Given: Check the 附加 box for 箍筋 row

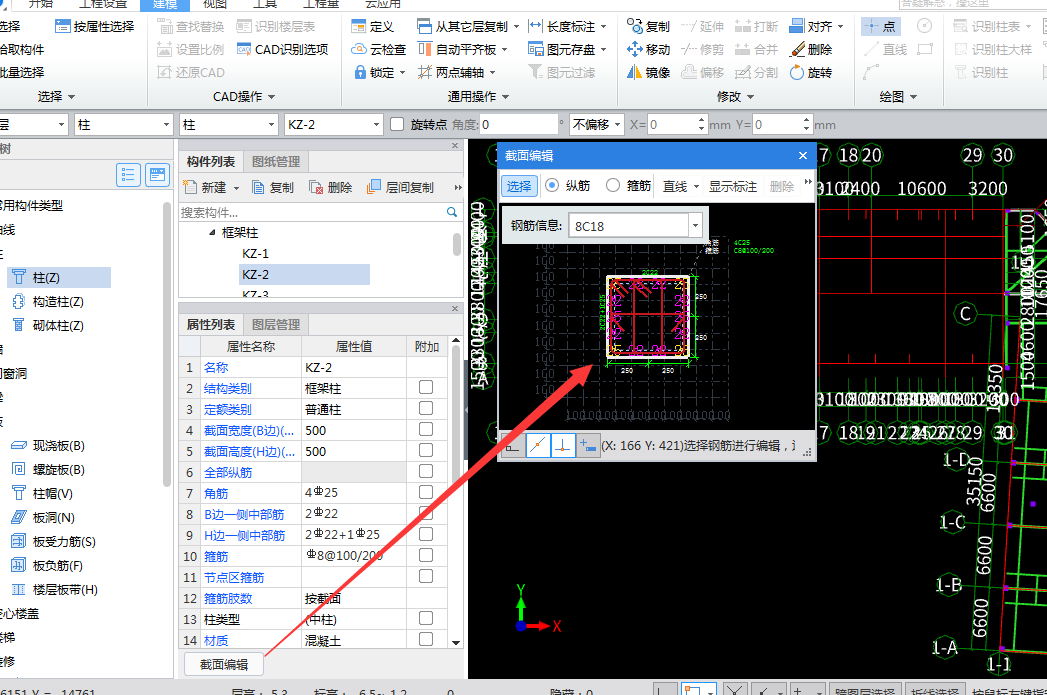Looking at the screenshot, I should coord(426,555).
